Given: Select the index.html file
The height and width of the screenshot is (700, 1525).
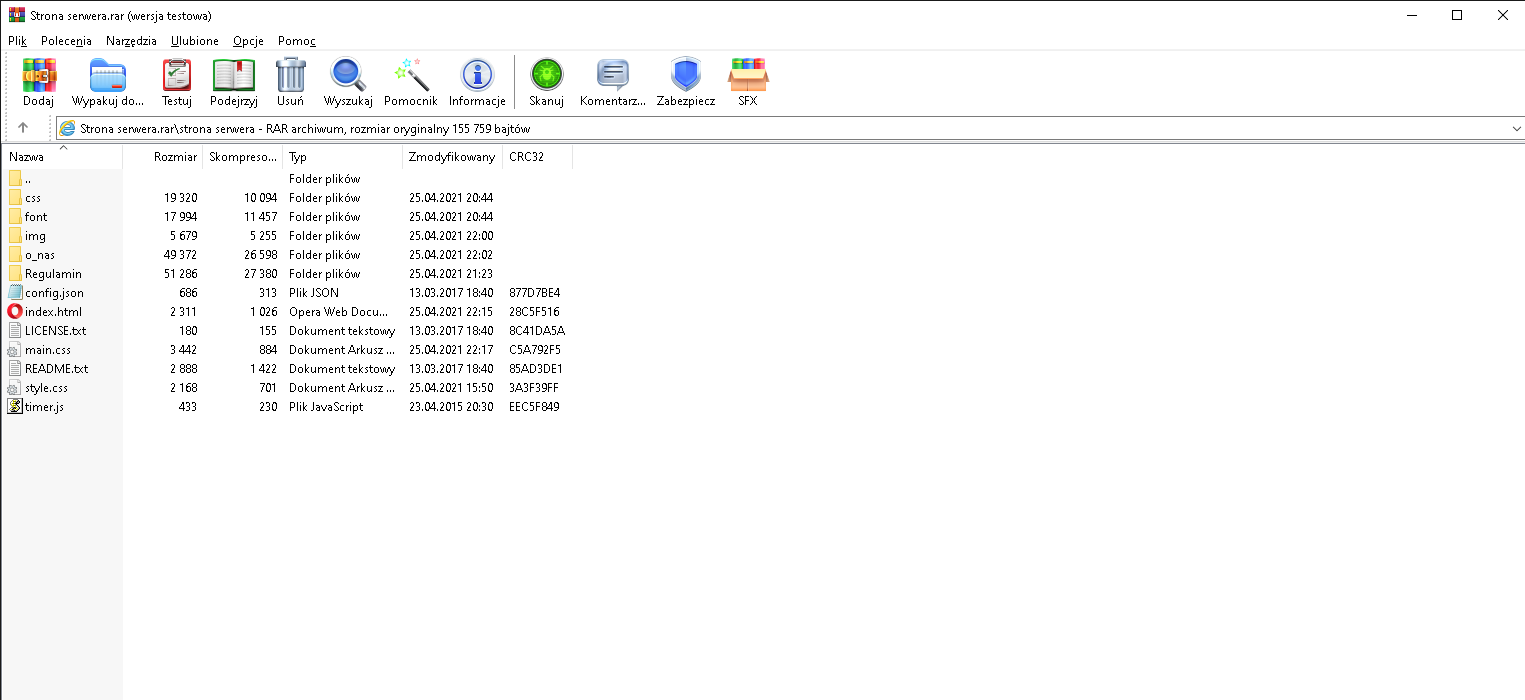Looking at the screenshot, I should [x=53, y=312].
